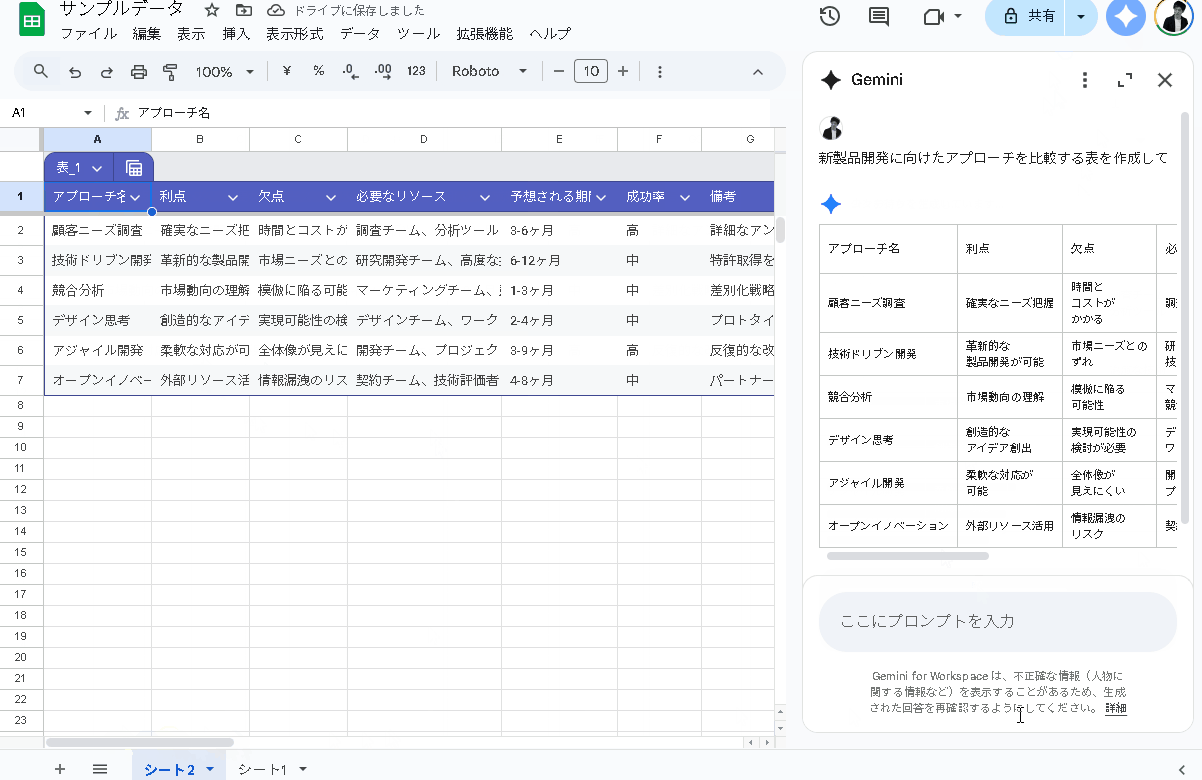This screenshot has height=780, width=1202.
Task: Open the 利点 column filter dropdown
Action: (232, 197)
